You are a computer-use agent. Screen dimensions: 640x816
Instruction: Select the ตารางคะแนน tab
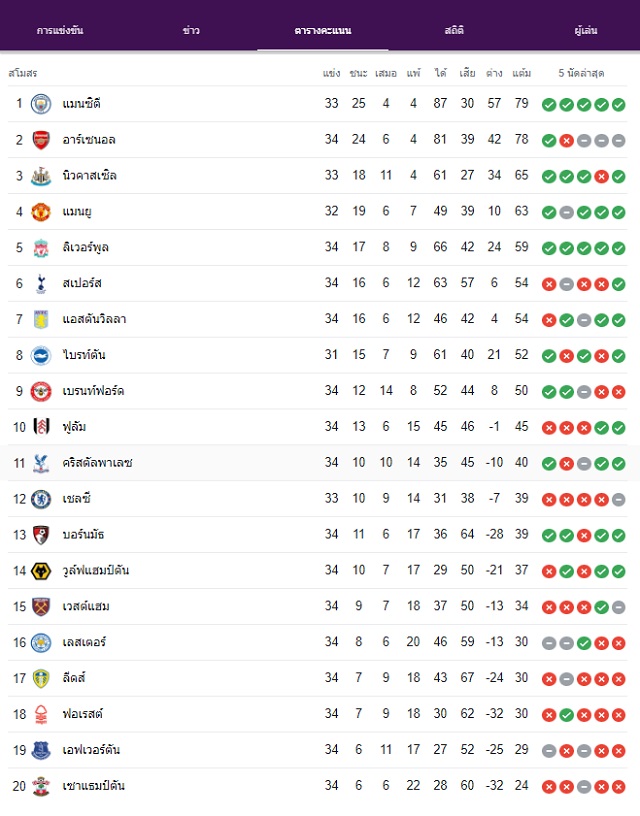(x=323, y=30)
